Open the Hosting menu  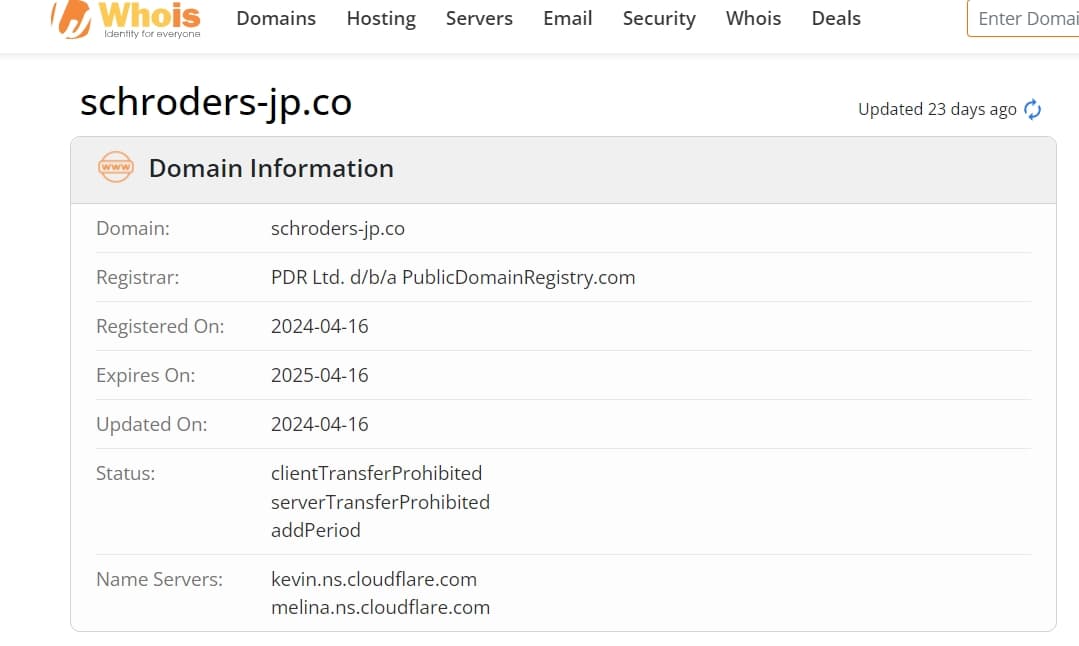(x=381, y=19)
